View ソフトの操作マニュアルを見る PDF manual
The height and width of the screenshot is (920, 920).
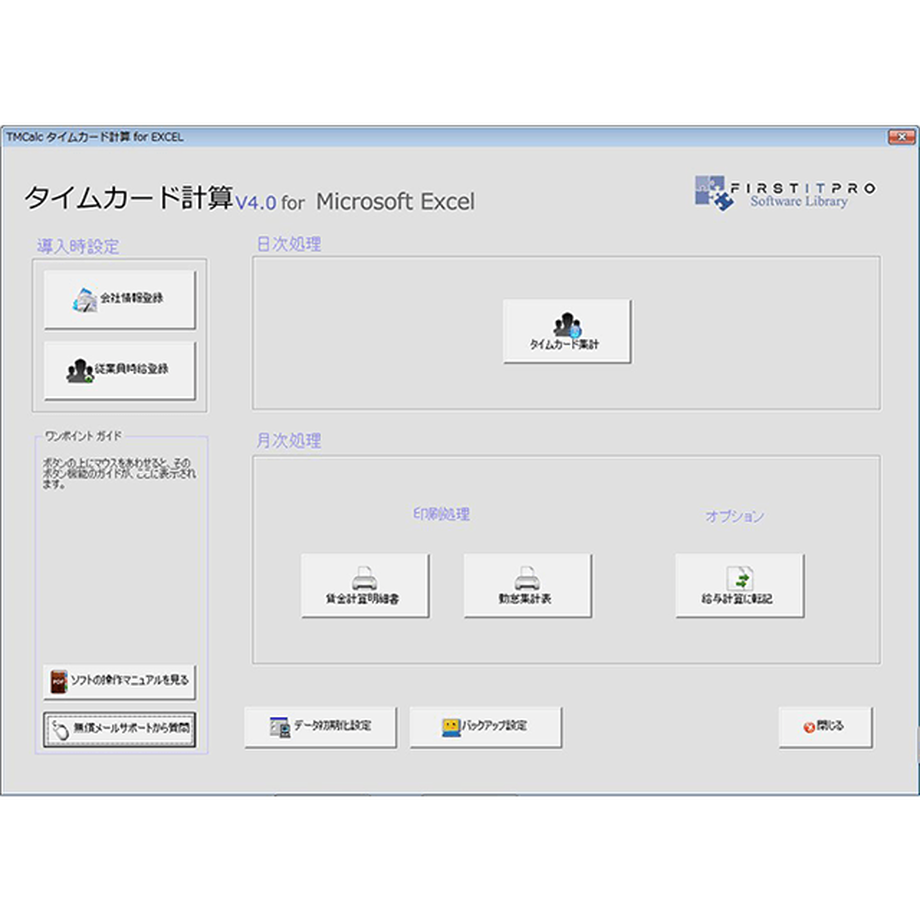120,682
